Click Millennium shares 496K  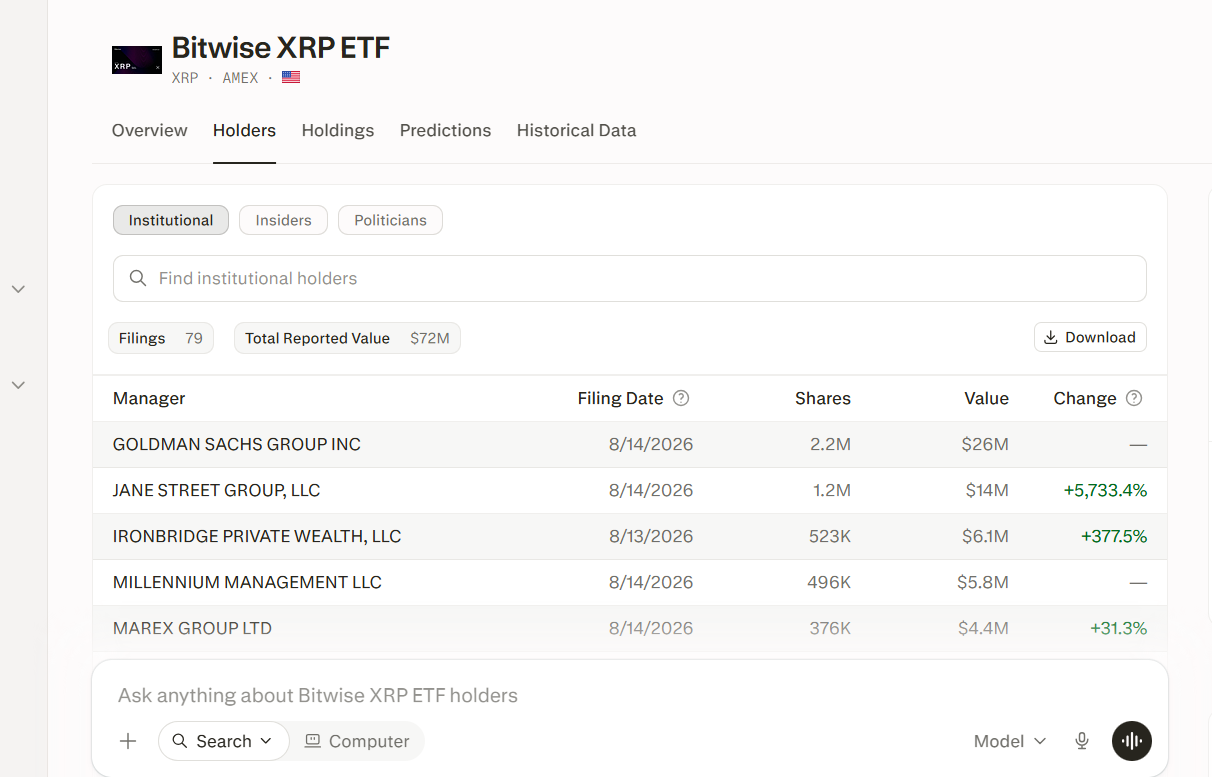[x=829, y=582]
